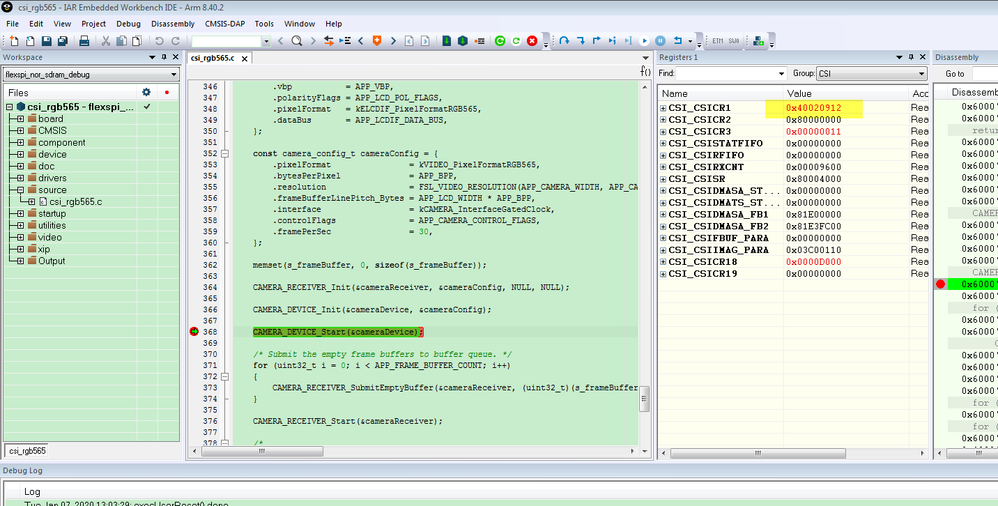Image resolution: width=998 pixels, height=506 pixels.
Task: Go (run) play icon
Action: coord(644,41)
